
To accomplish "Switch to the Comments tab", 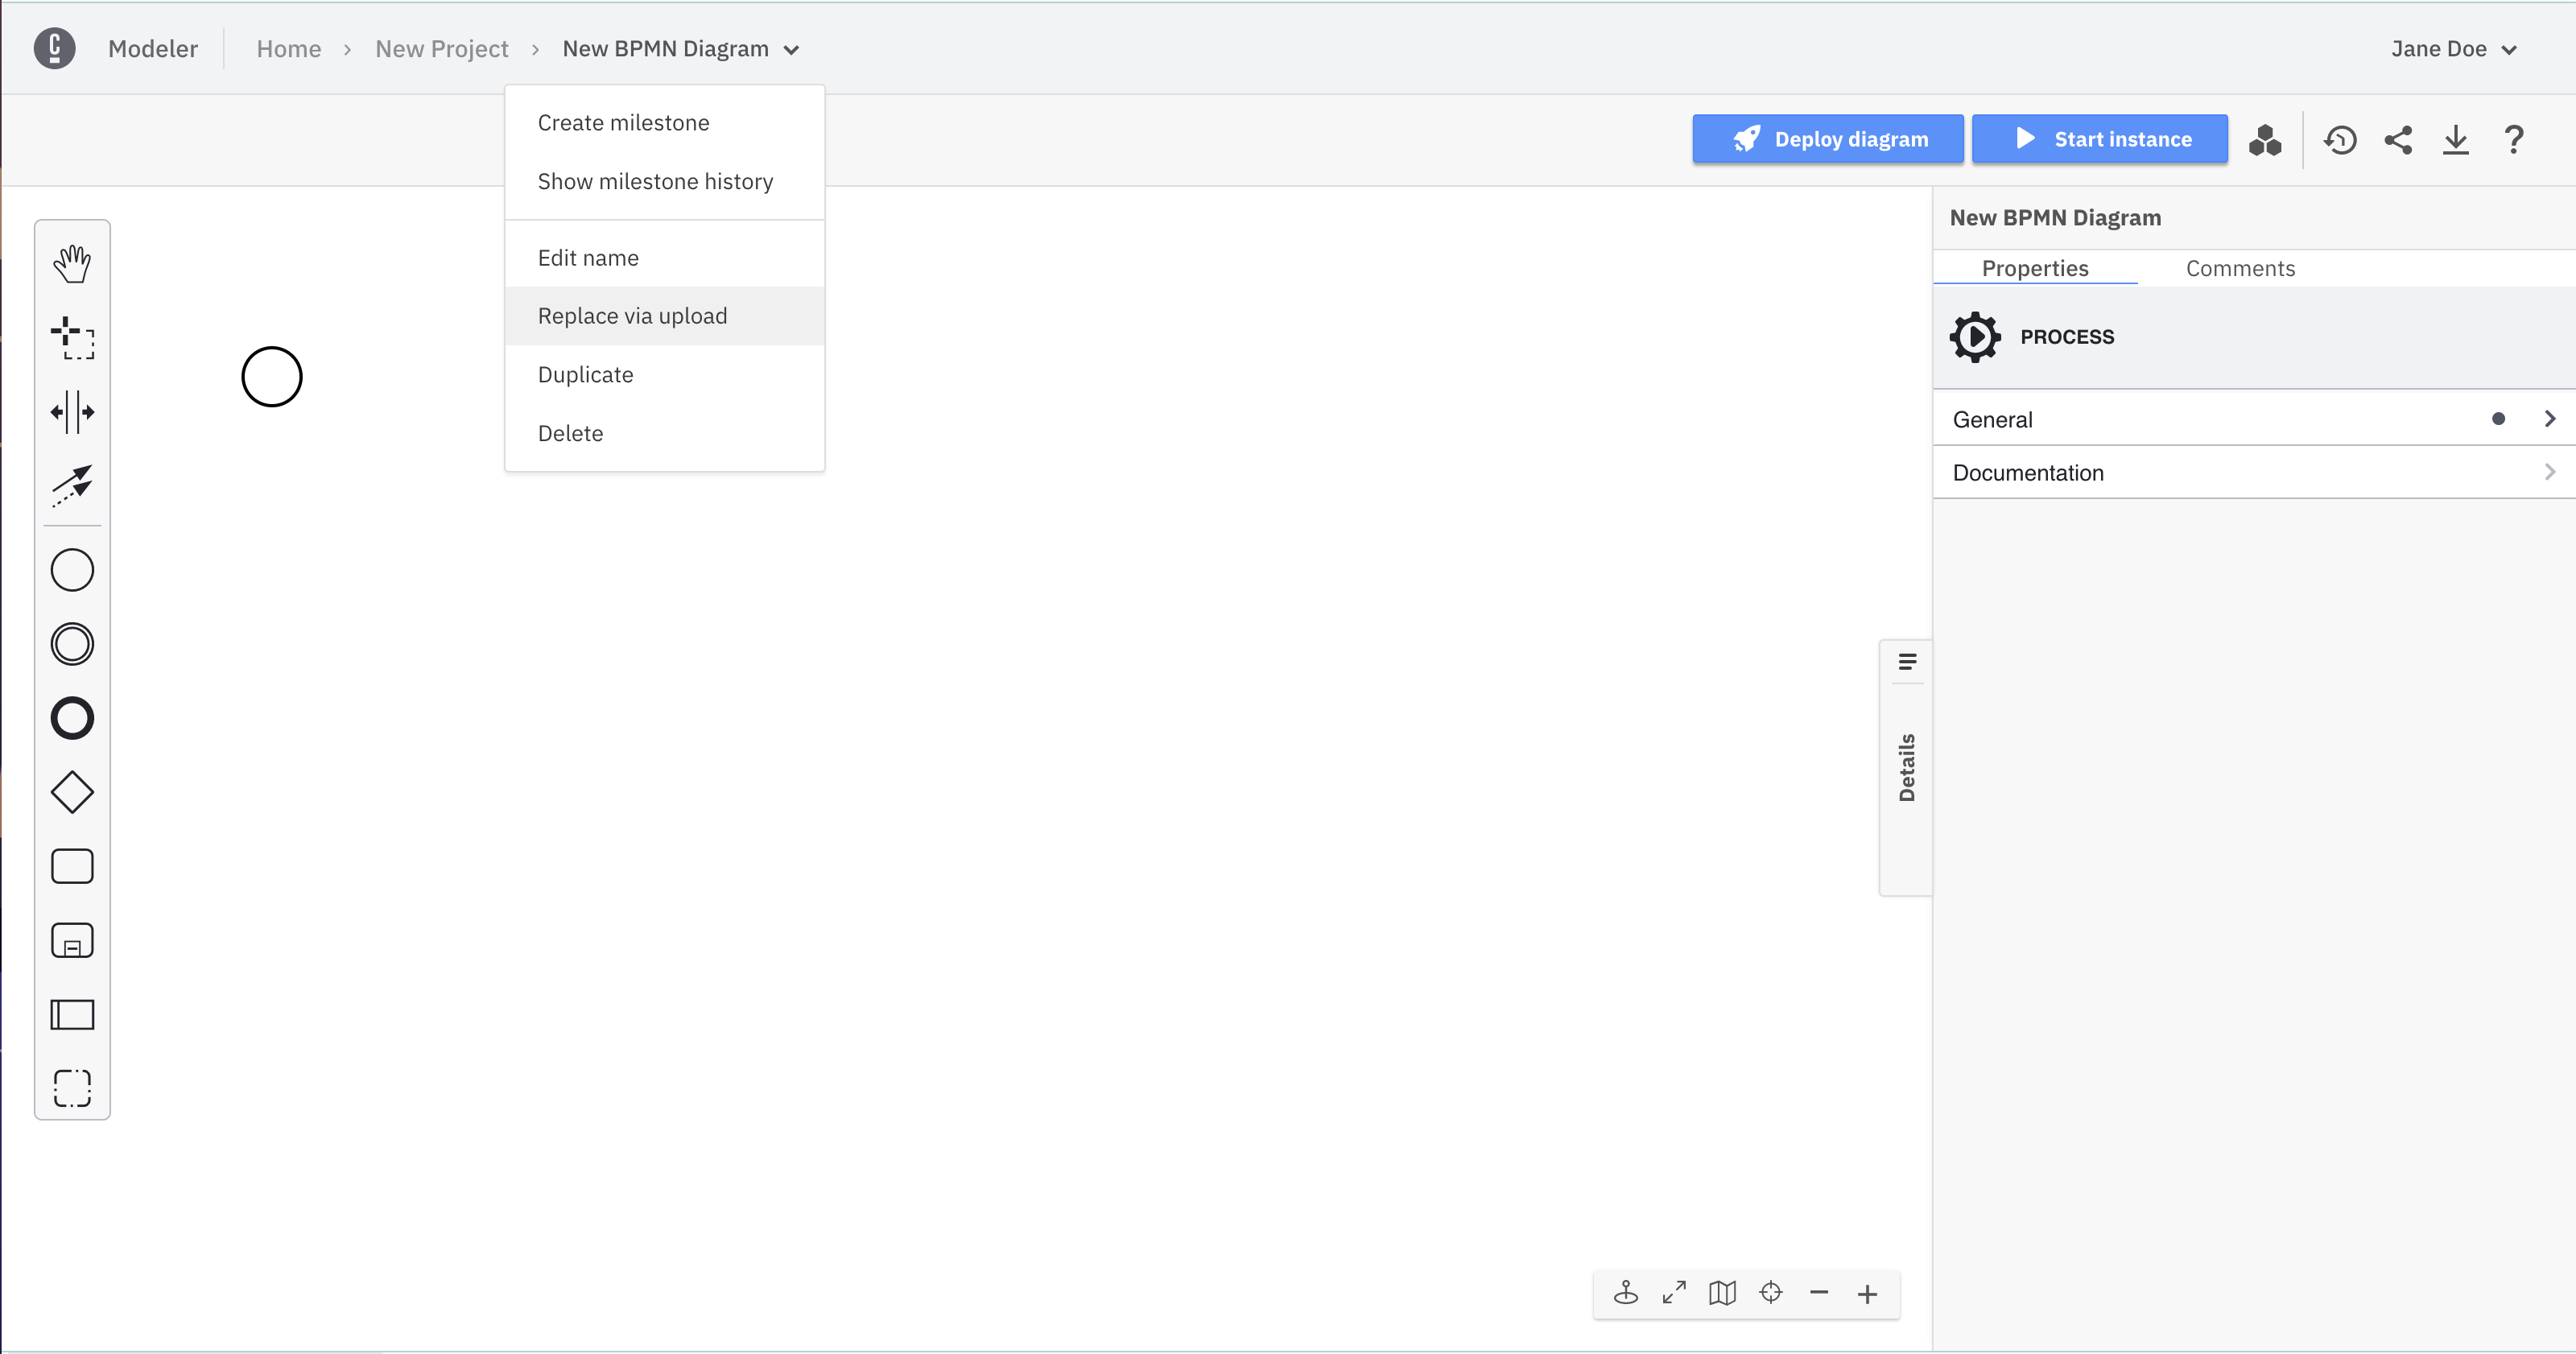I will (2240, 268).
